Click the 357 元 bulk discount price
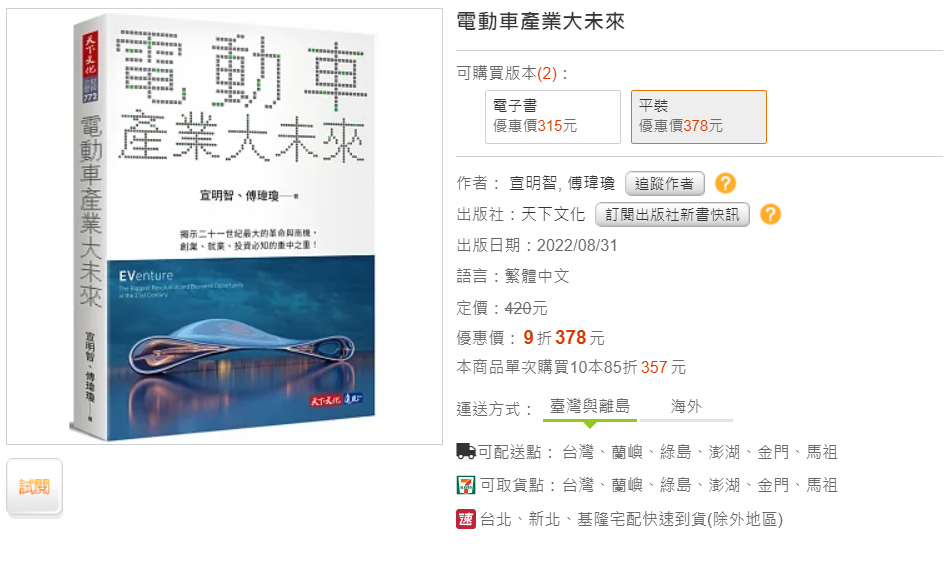 pyautogui.click(x=663, y=367)
